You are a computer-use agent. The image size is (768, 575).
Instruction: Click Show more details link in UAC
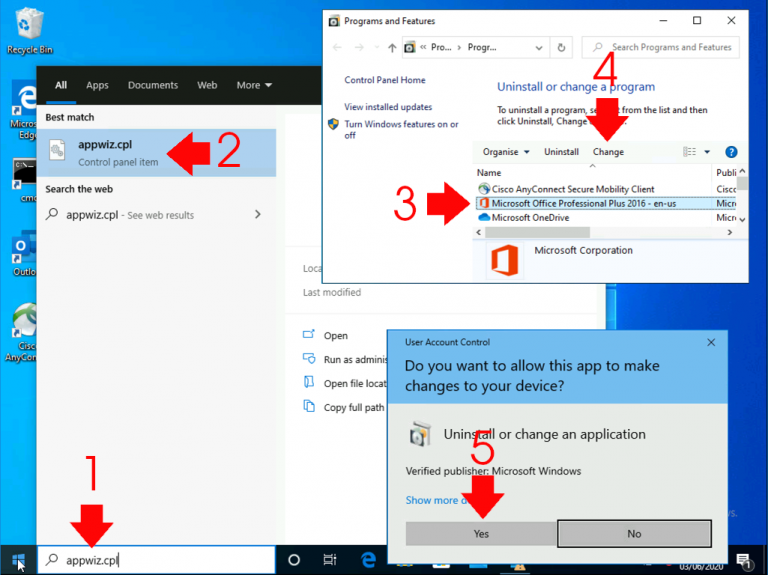(436, 500)
